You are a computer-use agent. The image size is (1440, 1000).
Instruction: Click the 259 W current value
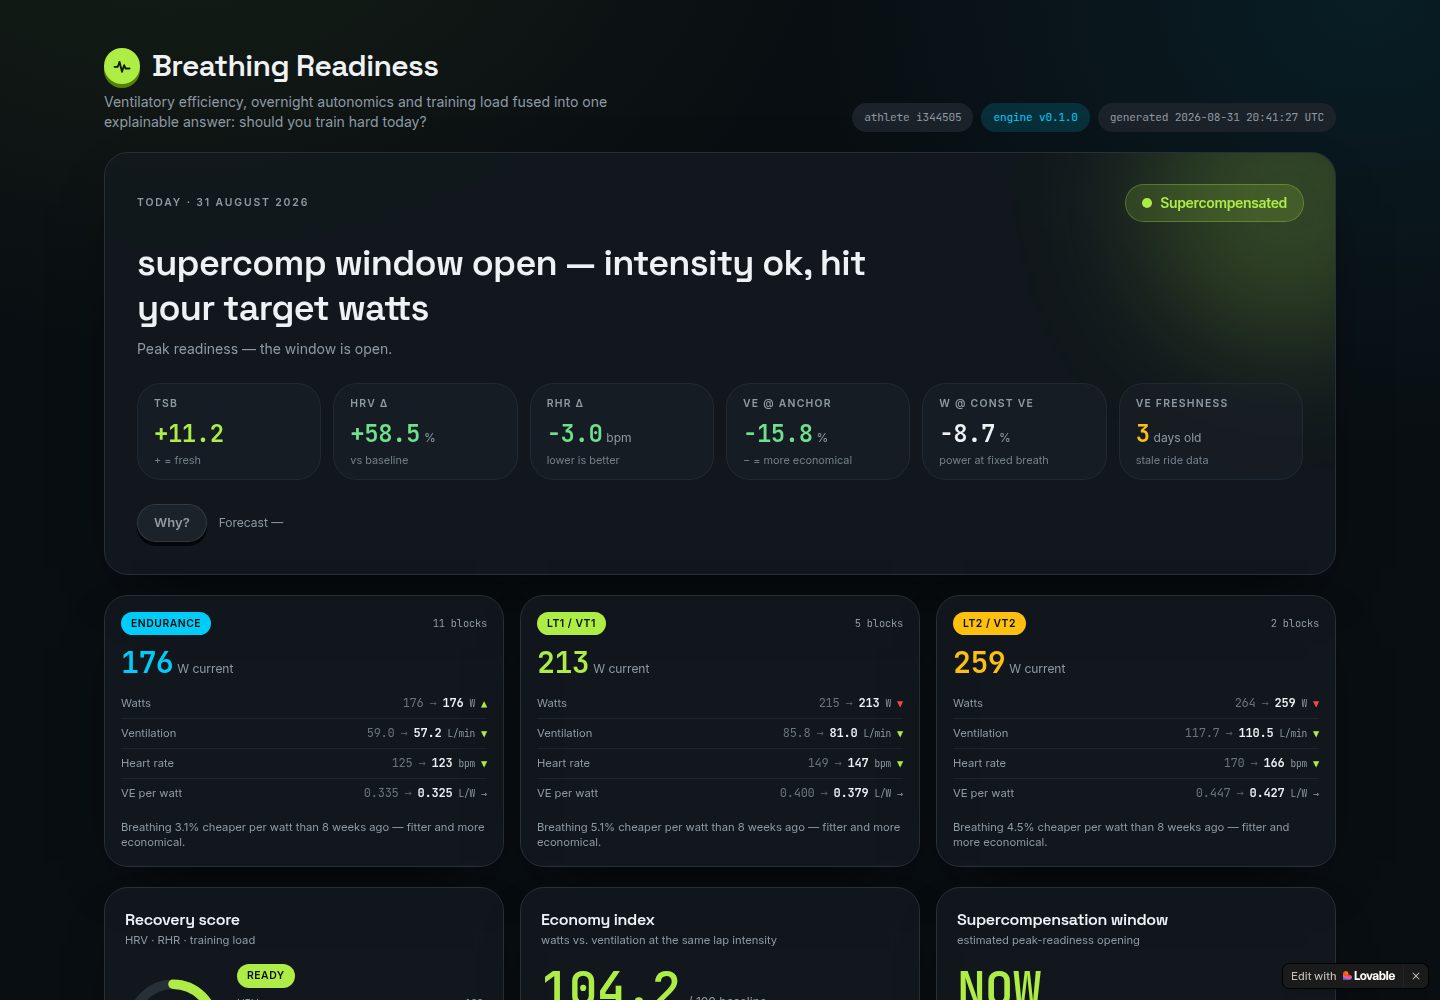(x=1009, y=663)
